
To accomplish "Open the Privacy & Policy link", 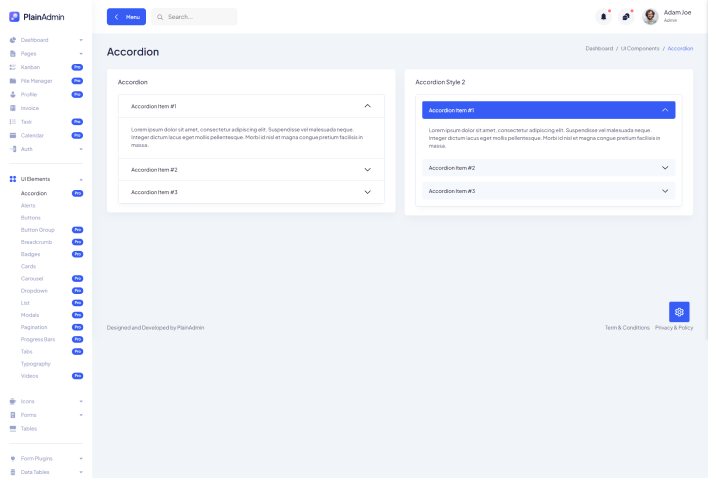I will tap(674, 327).
